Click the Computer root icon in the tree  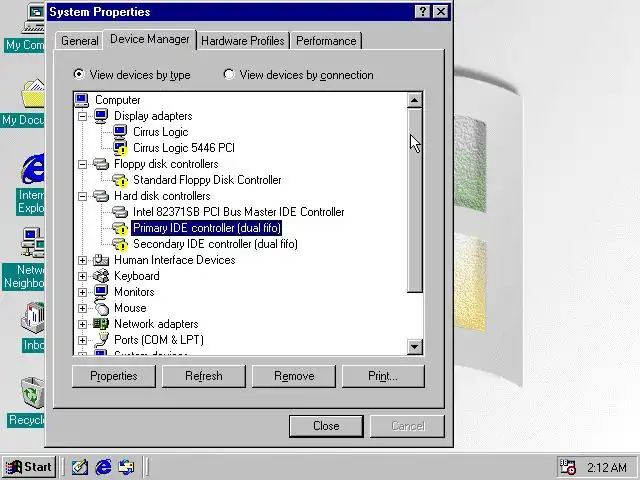(x=82, y=100)
